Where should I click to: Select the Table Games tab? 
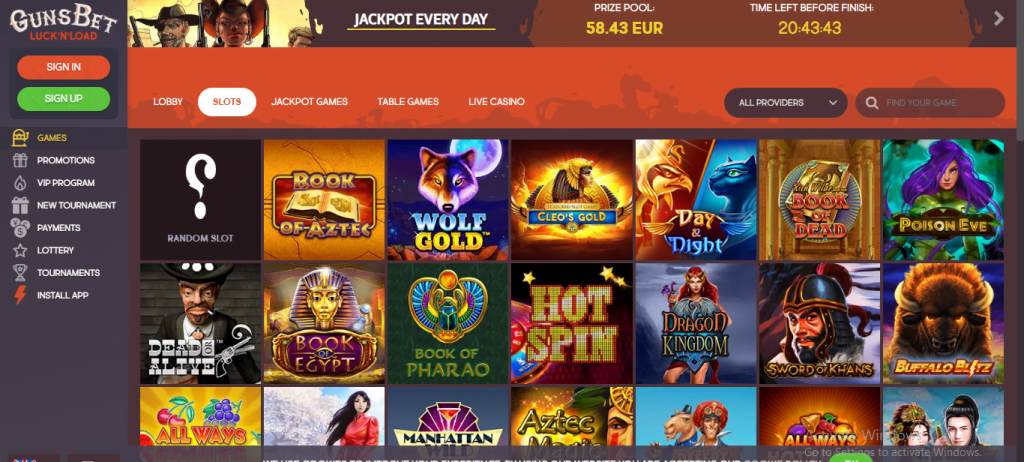click(408, 102)
